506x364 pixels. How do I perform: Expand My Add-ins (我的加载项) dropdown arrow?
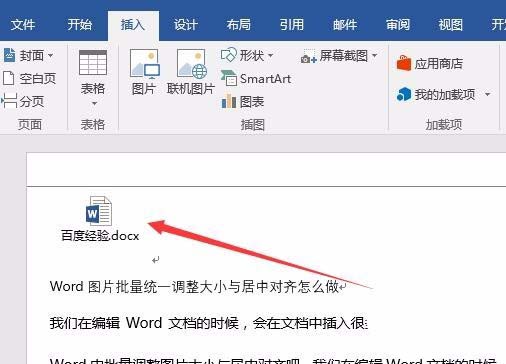coord(487,95)
